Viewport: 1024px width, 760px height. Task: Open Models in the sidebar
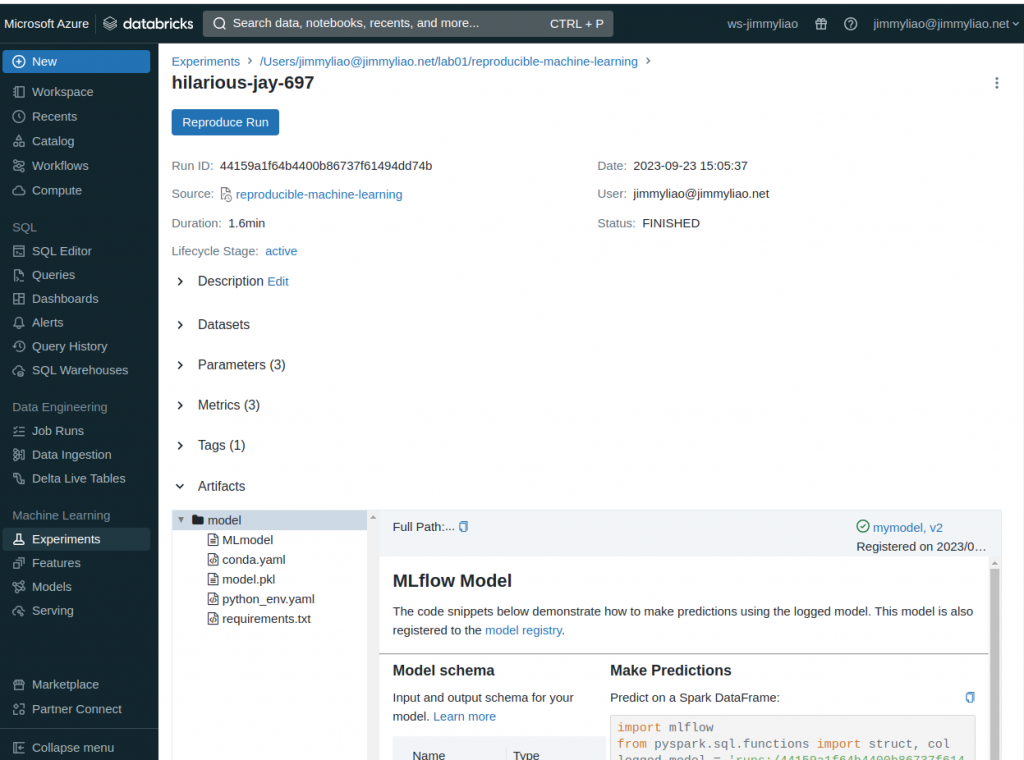click(x=52, y=587)
